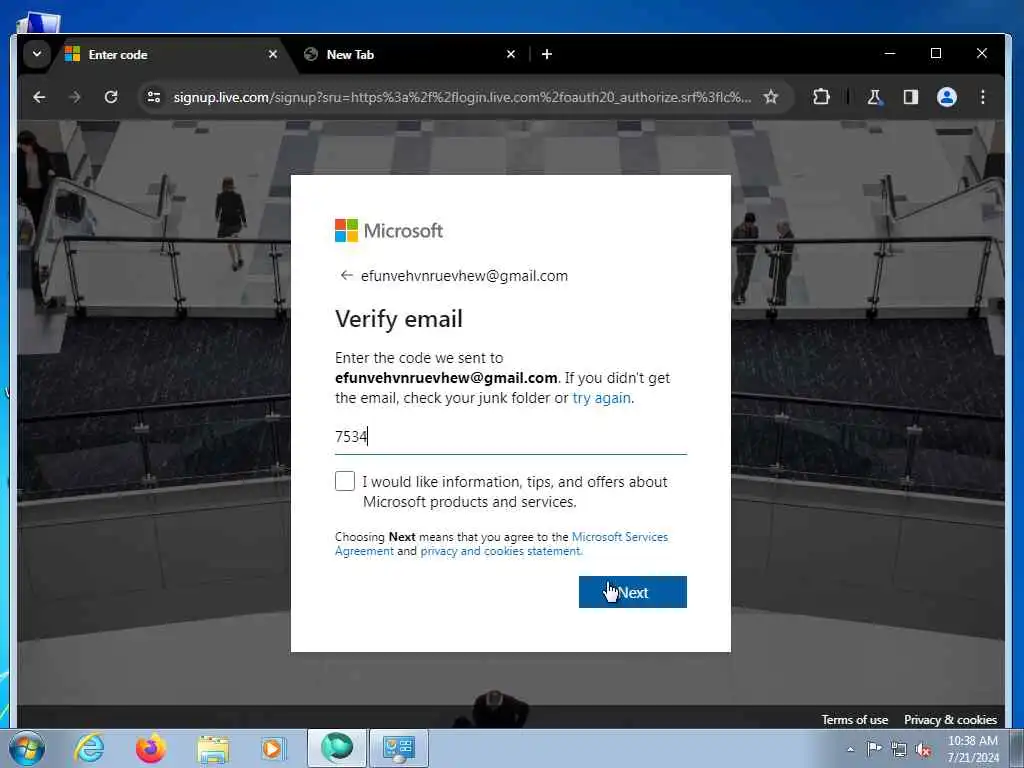The image size is (1024, 768).
Task: Open a new tab with plus button
Action: tap(547, 54)
